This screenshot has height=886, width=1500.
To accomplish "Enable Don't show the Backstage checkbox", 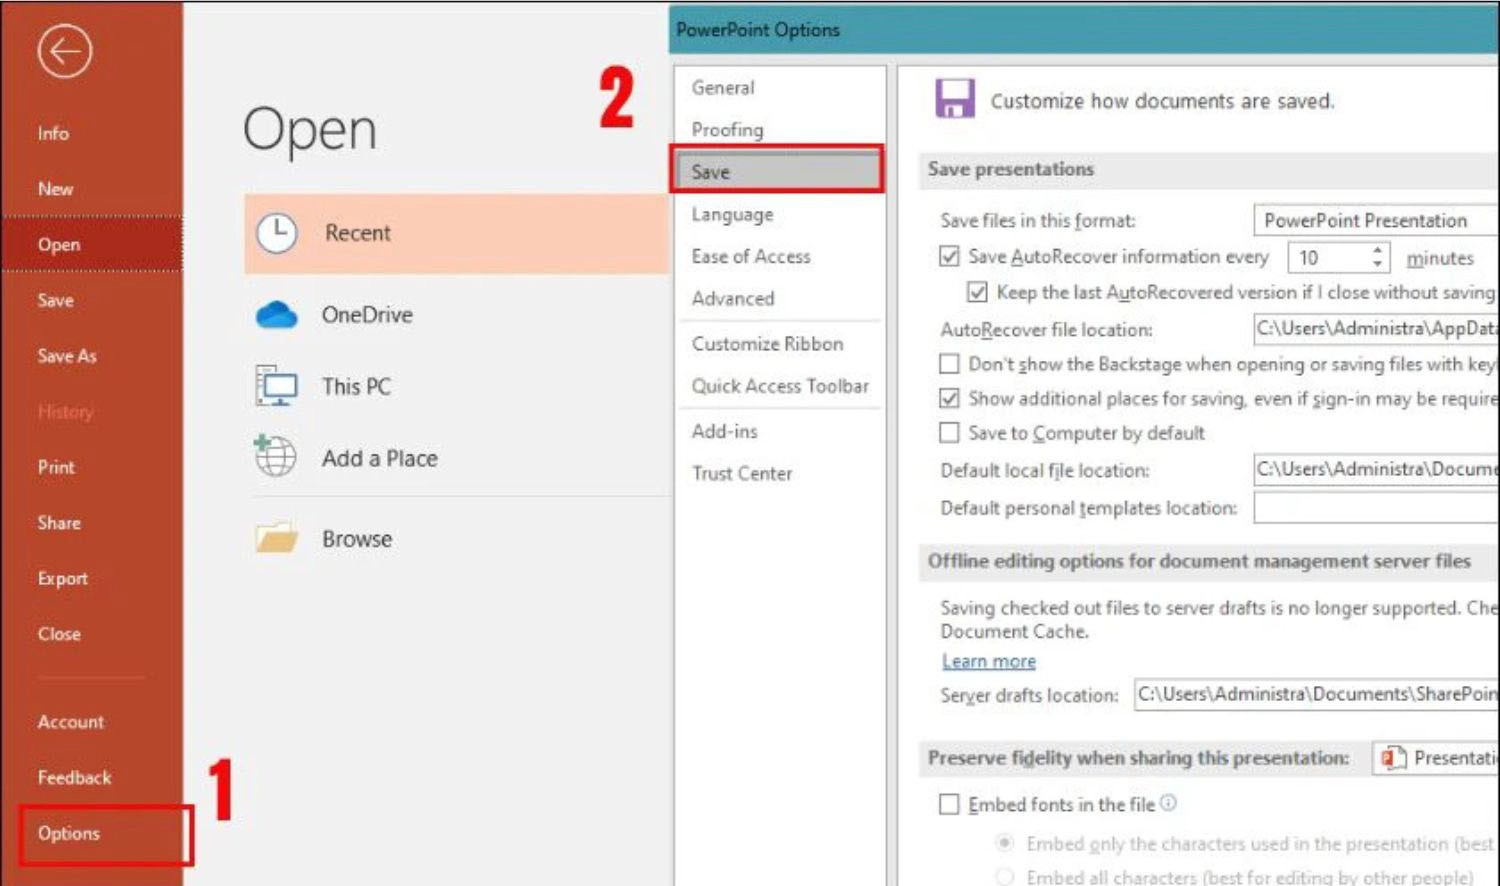I will 949,363.
